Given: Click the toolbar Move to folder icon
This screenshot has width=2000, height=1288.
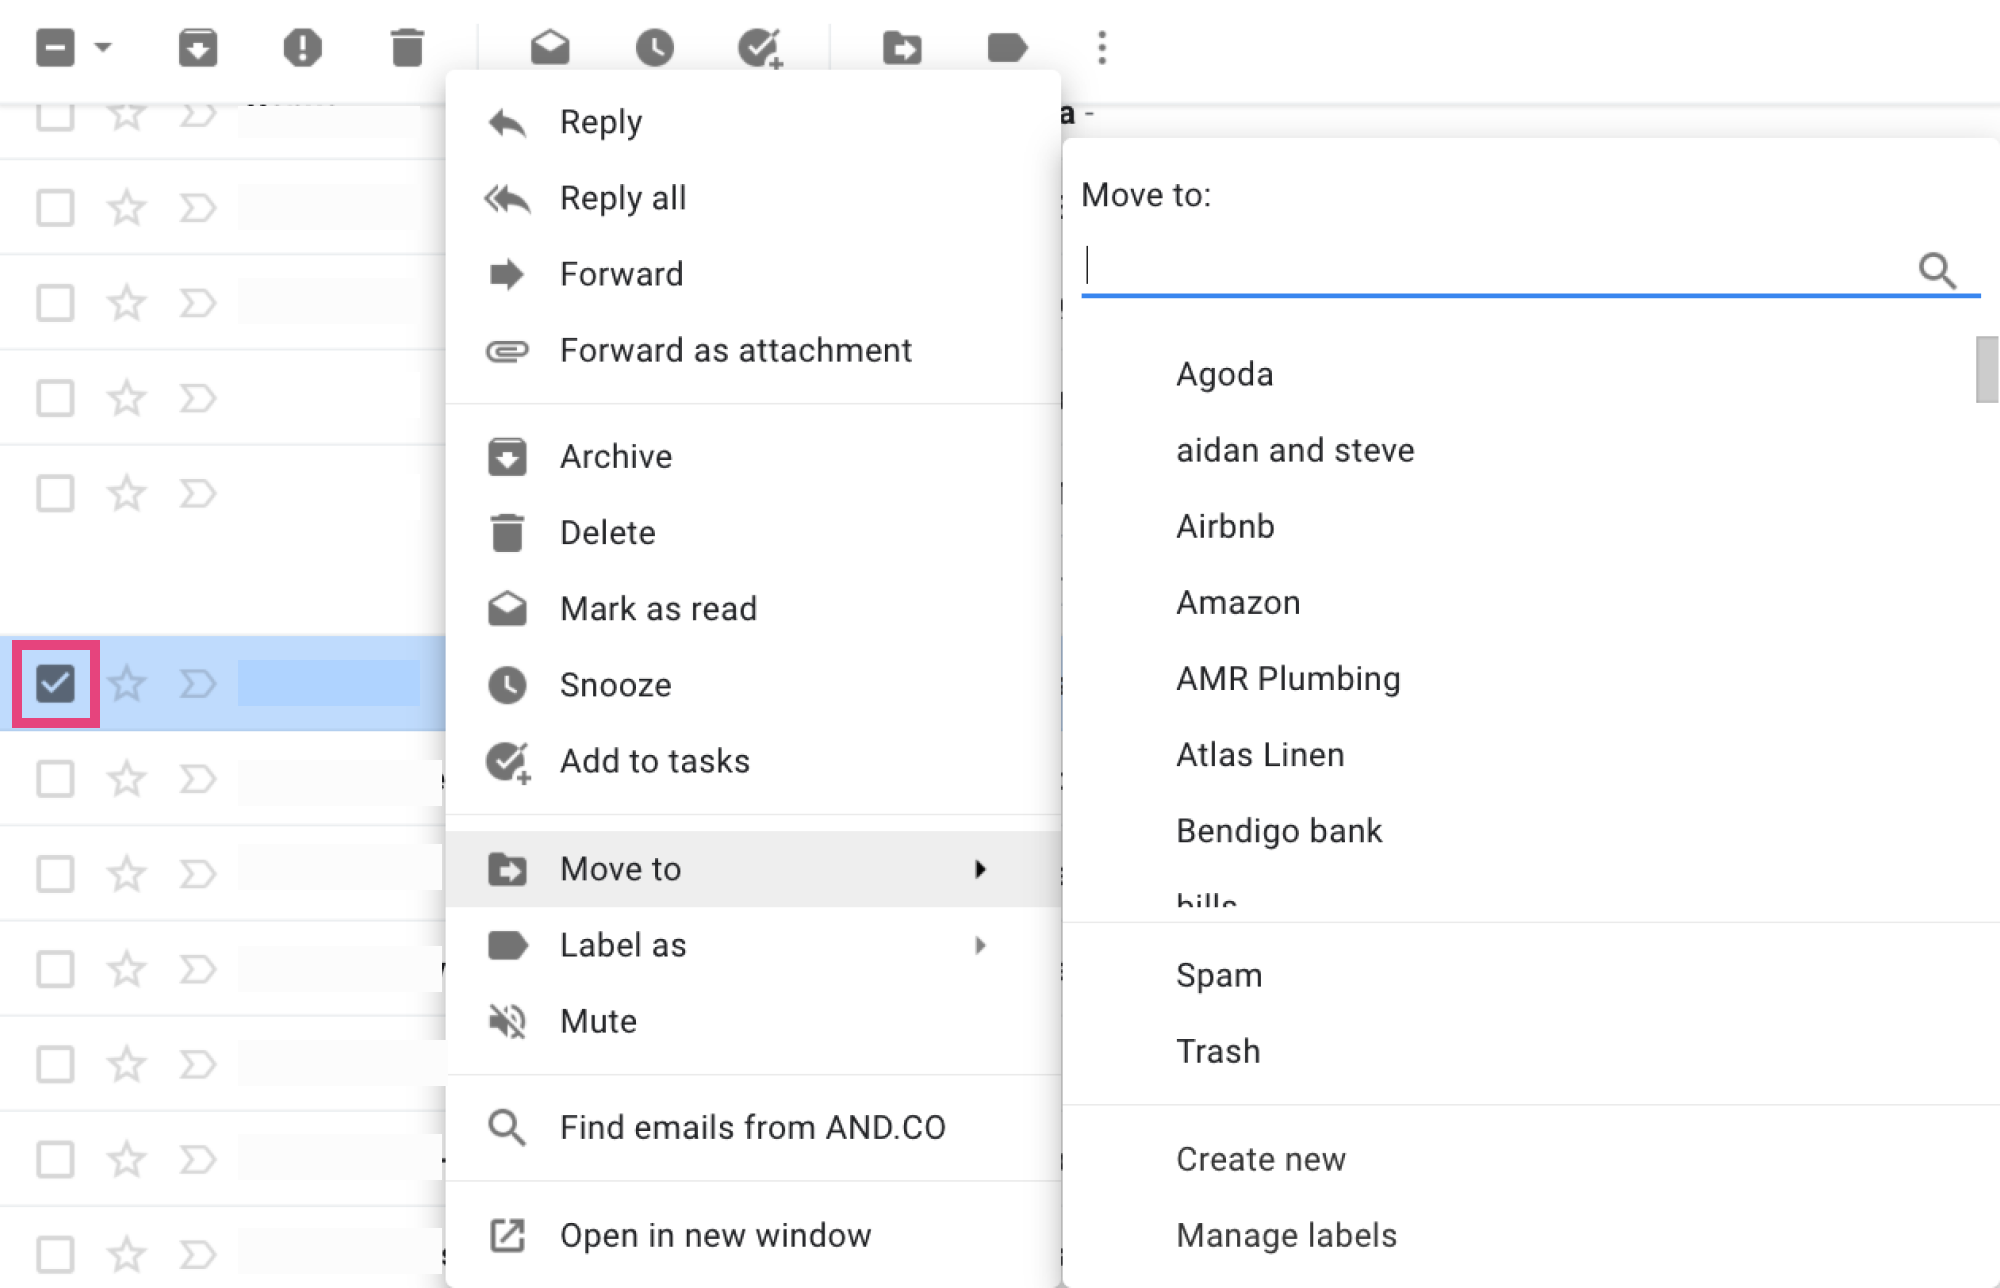Looking at the screenshot, I should [x=902, y=47].
